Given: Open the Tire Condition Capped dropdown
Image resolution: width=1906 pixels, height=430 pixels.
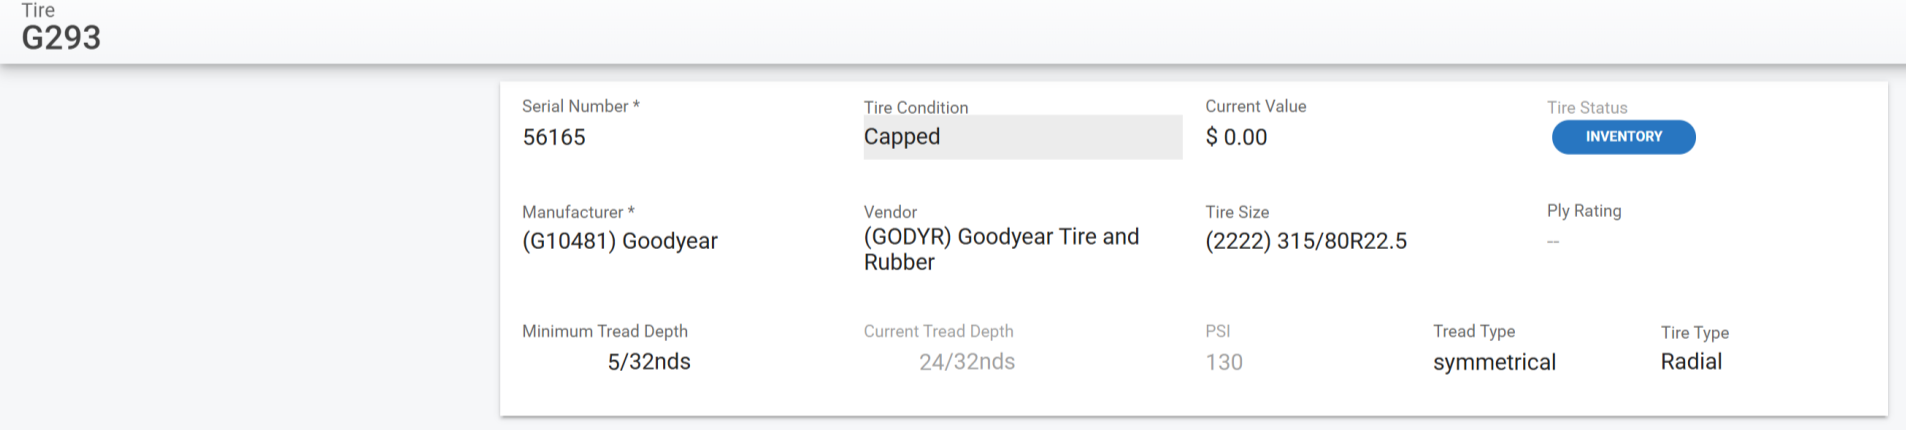Looking at the screenshot, I should [x=1021, y=137].
